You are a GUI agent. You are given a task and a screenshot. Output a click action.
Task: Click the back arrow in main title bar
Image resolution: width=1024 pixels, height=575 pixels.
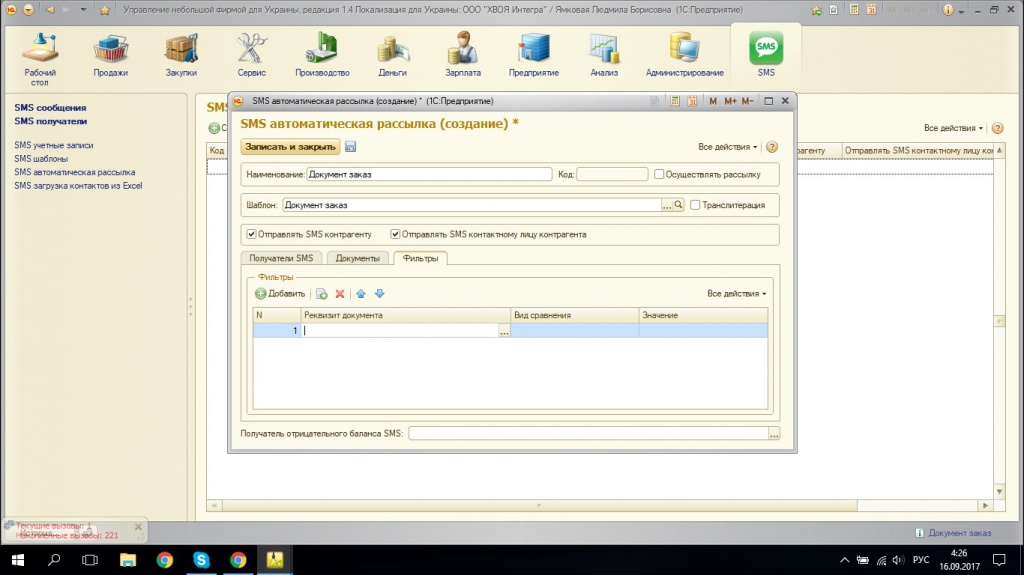click(50, 10)
